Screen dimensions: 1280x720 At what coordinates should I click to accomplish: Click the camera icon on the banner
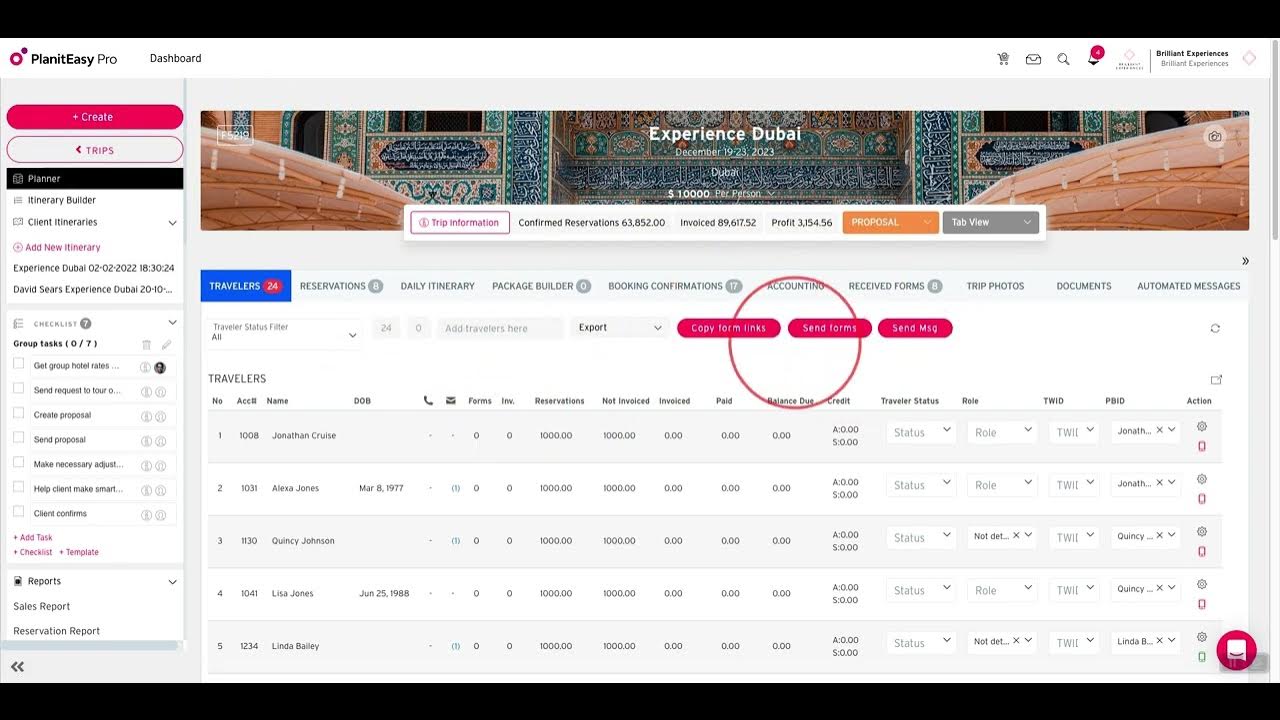(1214, 137)
